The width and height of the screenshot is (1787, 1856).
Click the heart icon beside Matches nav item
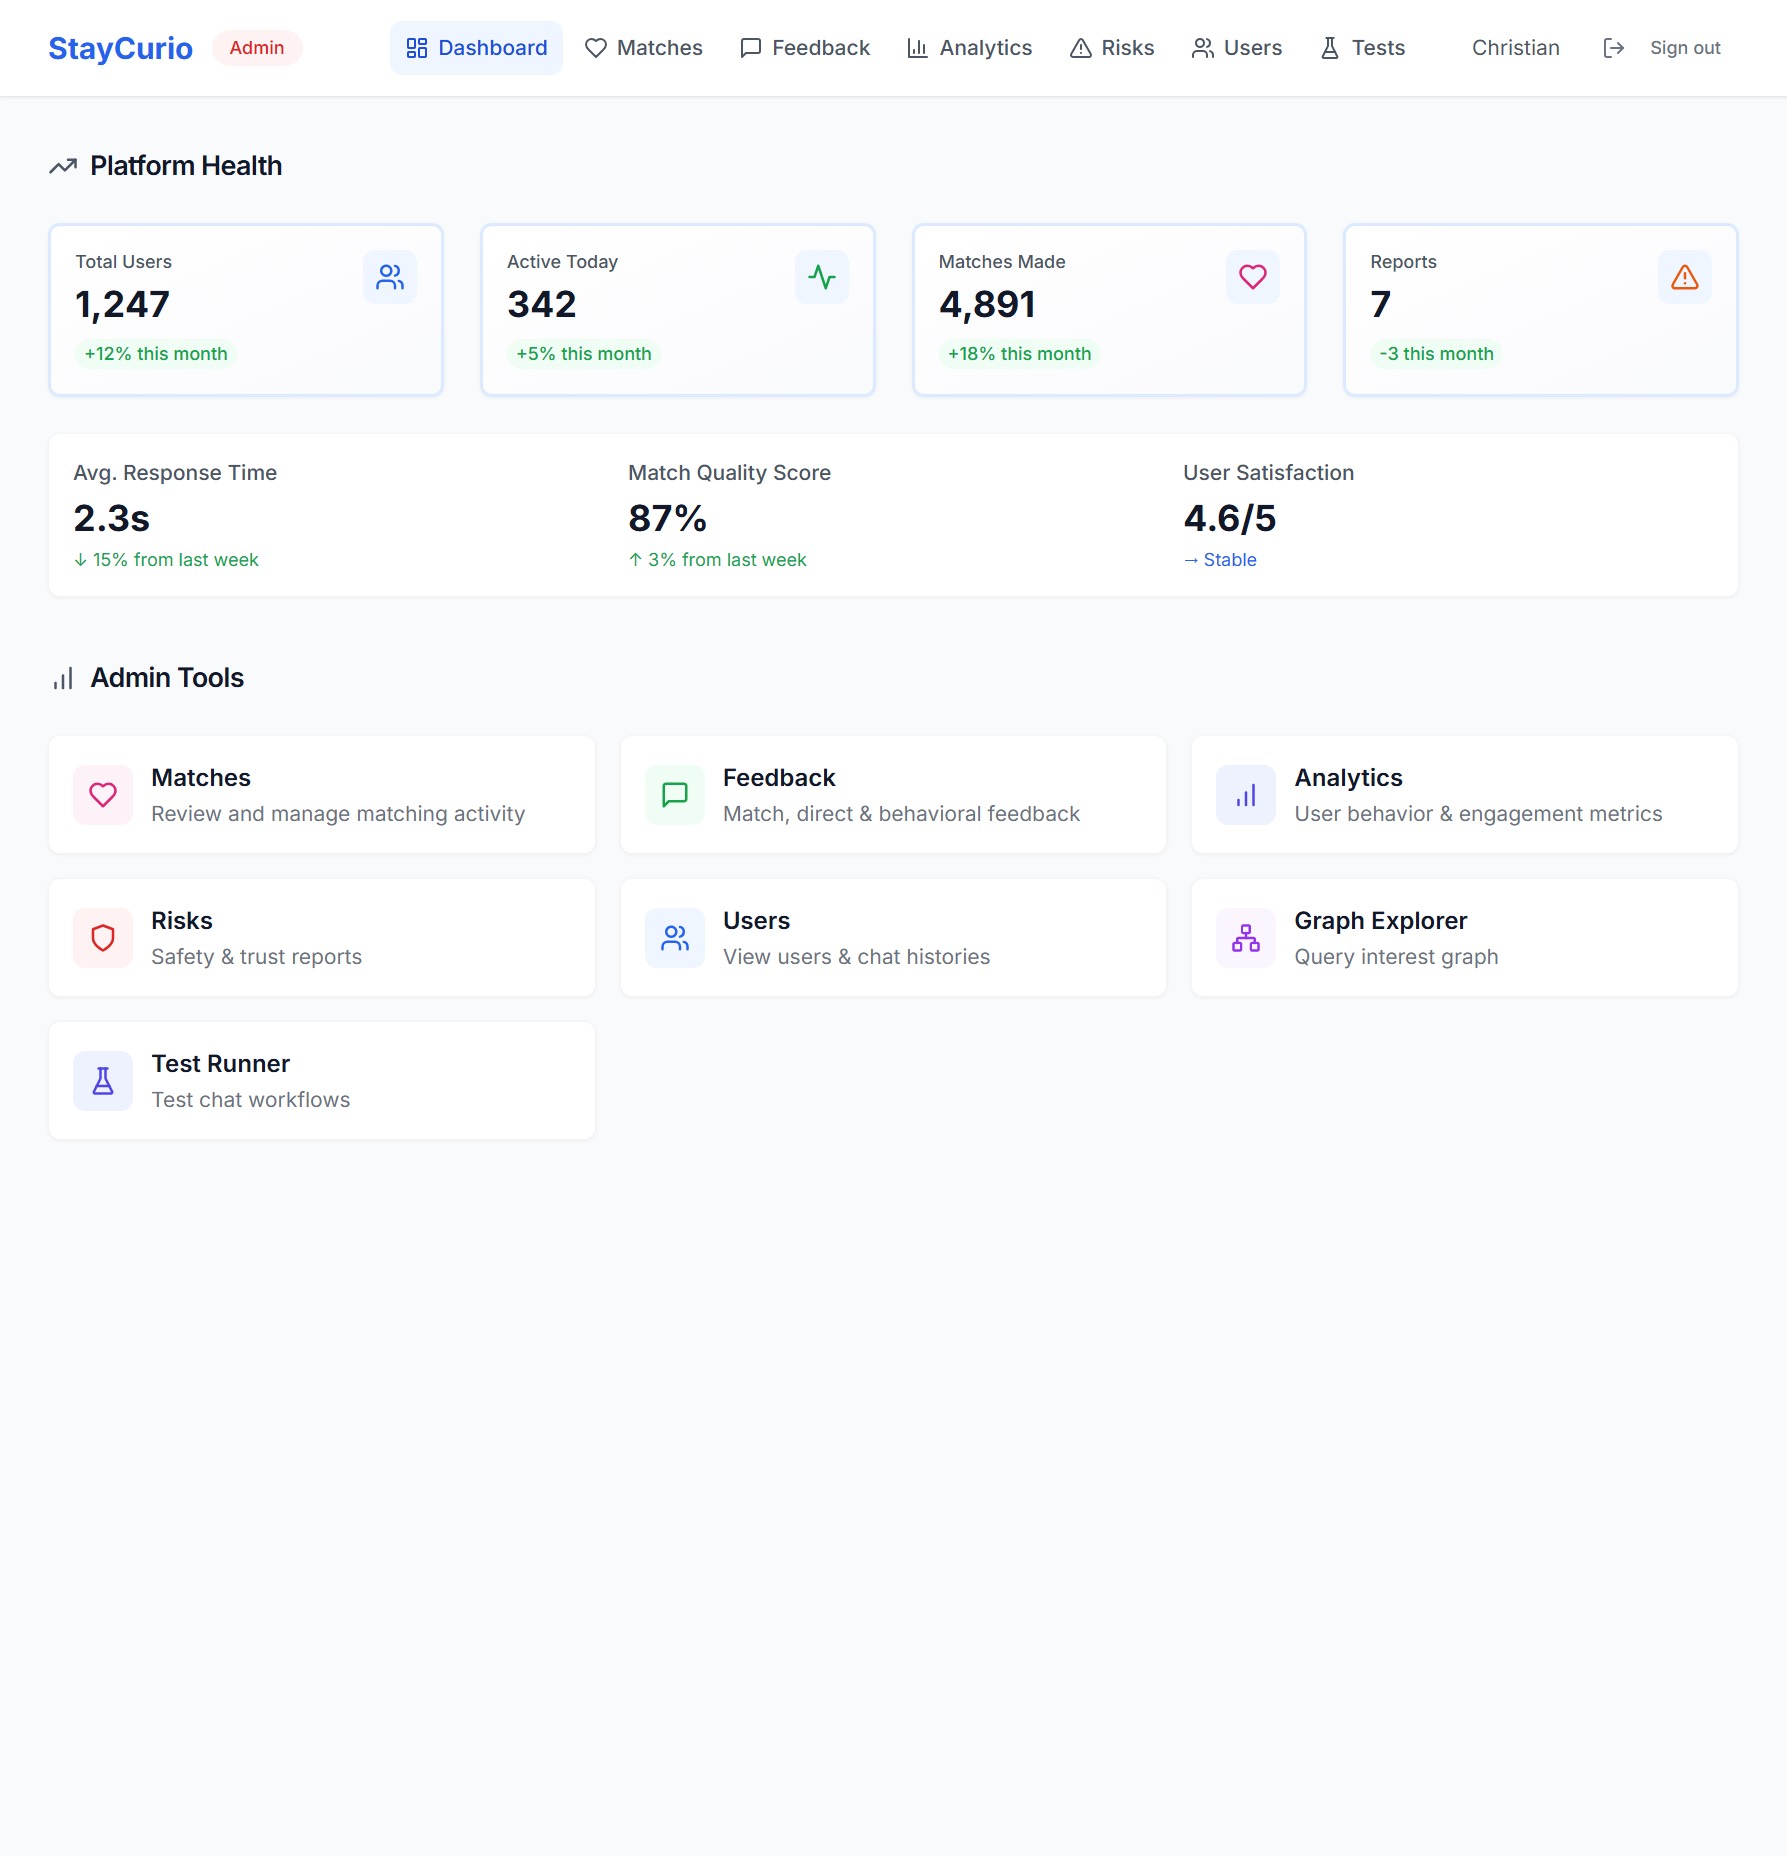pyautogui.click(x=596, y=48)
